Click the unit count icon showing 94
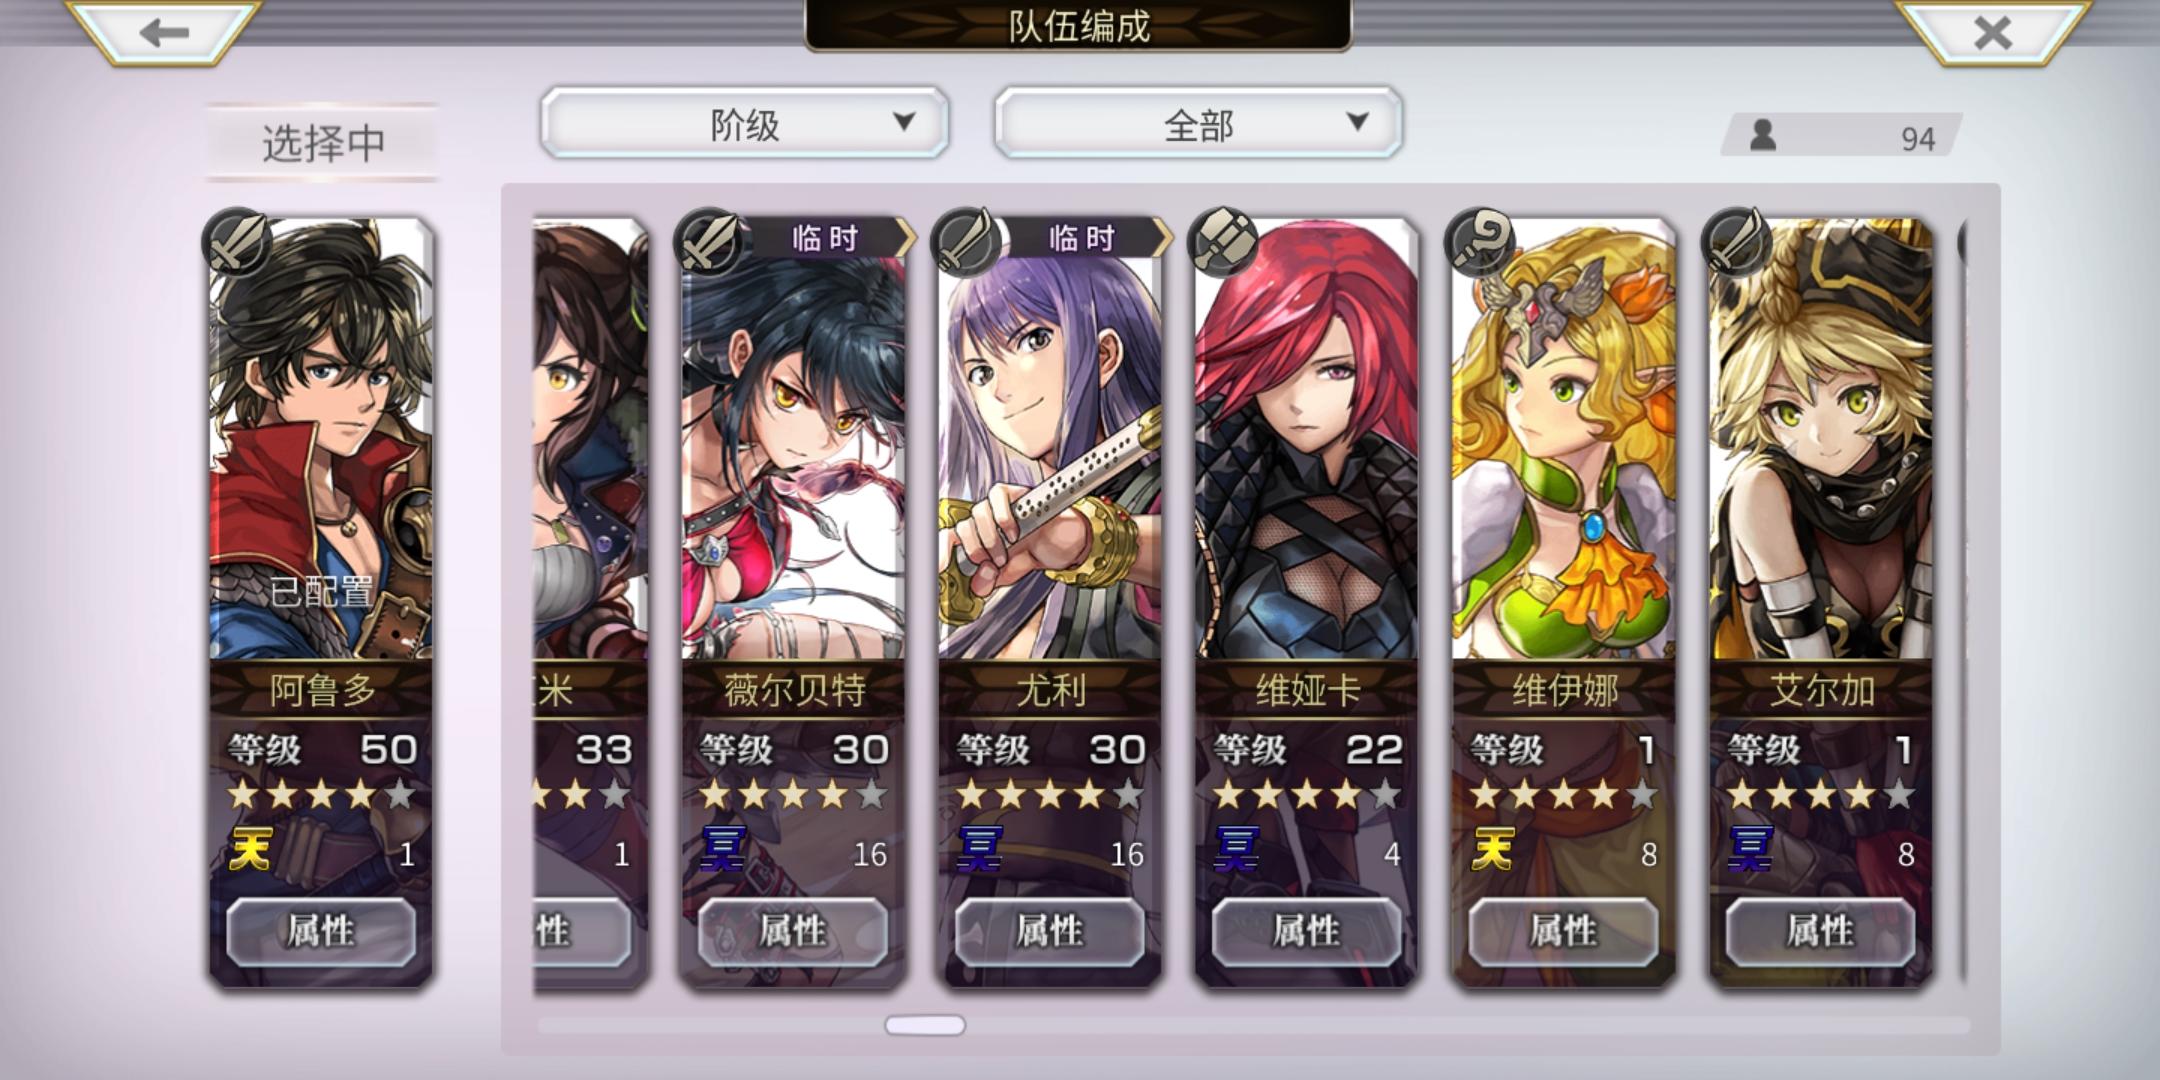 click(1763, 135)
